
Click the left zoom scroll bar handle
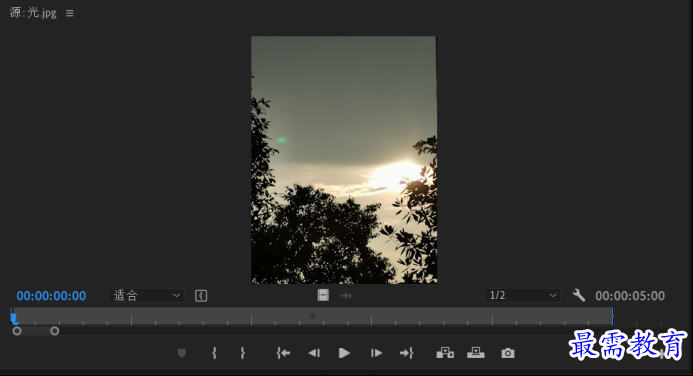(x=17, y=331)
